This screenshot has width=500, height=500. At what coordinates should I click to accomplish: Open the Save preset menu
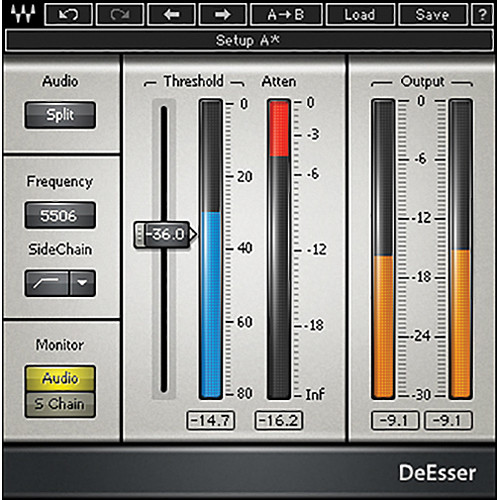433,14
